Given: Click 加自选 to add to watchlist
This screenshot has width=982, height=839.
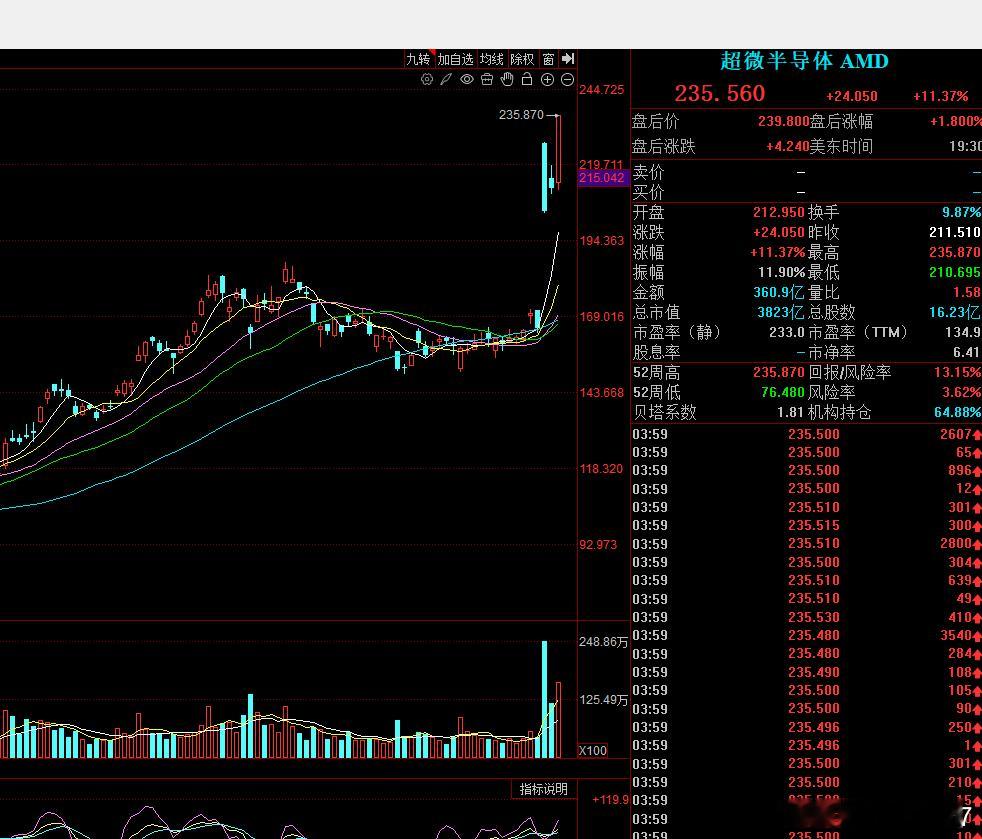Looking at the screenshot, I should point(455,59).
